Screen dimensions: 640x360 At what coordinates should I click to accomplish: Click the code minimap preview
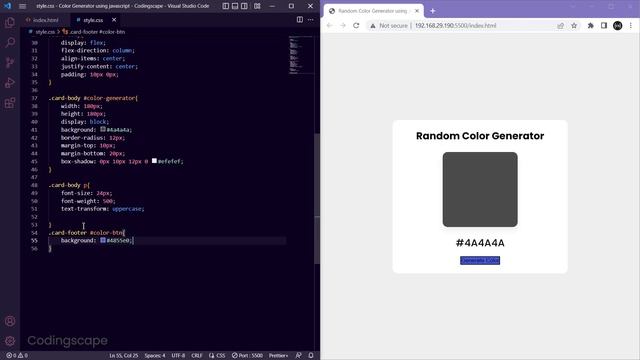tap(301, 55)
